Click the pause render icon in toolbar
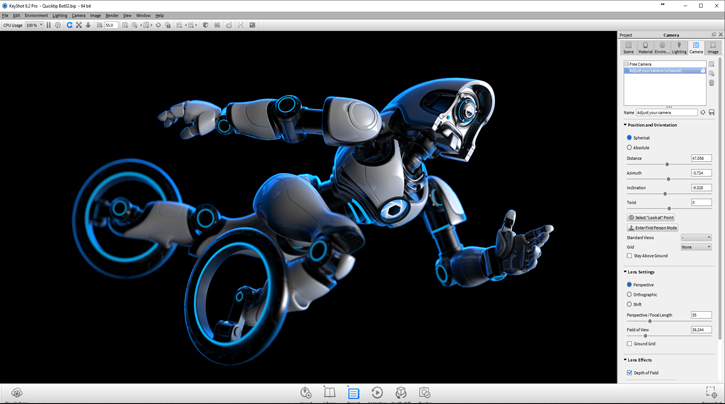The height and width of the screenshot is (404, 725). coord(49,25)
